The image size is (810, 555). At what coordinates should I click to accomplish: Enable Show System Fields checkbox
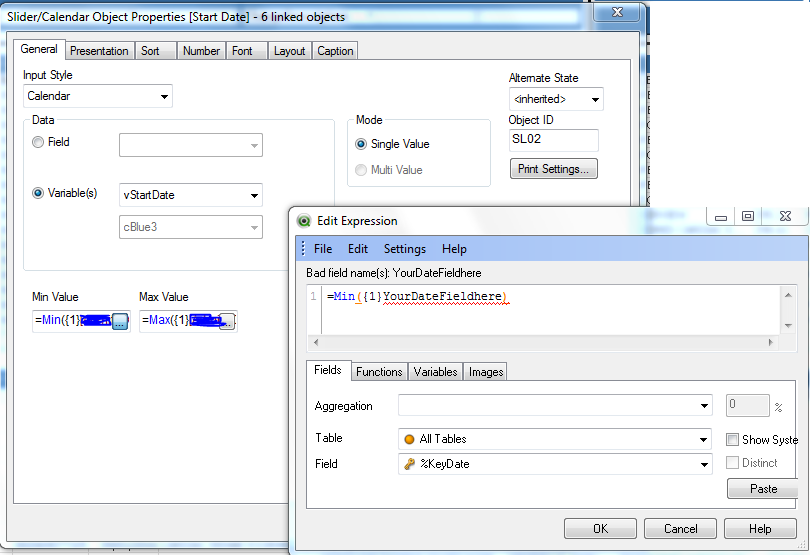(x=732, y=440)
